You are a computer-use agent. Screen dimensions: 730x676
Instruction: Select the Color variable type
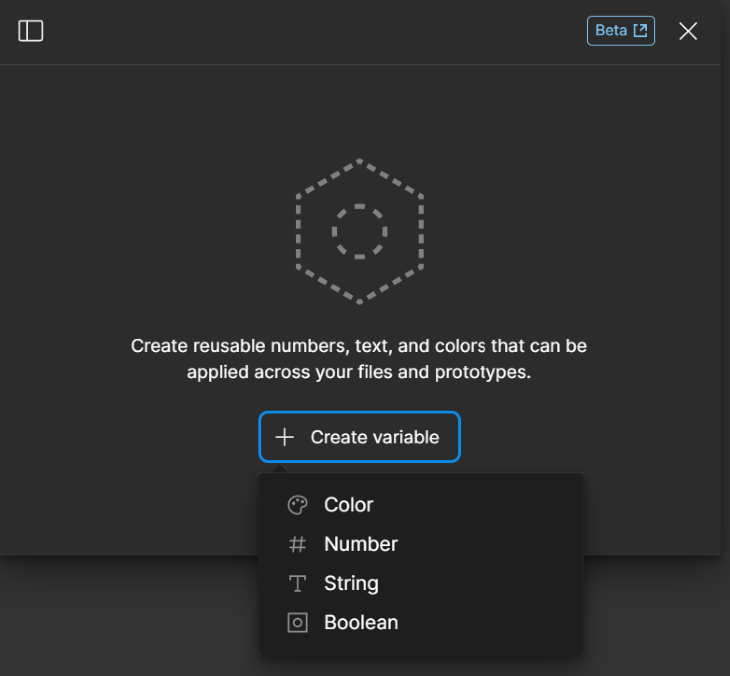[348, 505]
